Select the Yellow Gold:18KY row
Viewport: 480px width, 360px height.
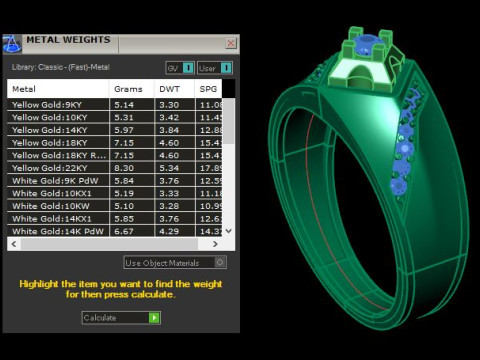pyautogui.click(x=114, y=143)
